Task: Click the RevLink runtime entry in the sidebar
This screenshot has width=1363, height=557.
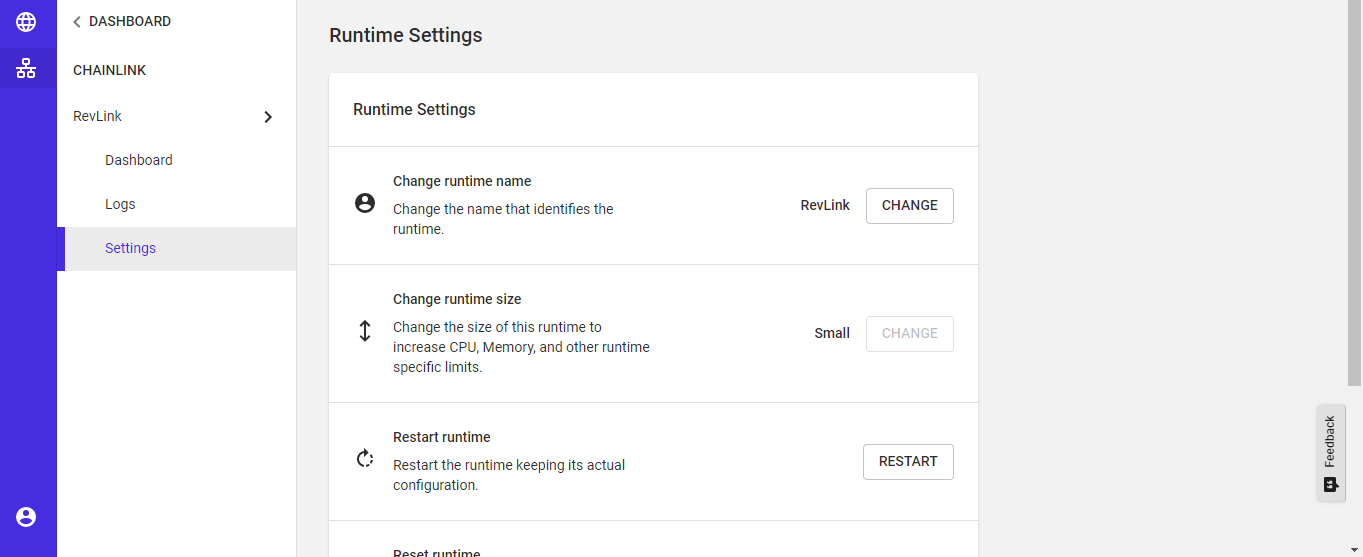Action: (98, 116)
